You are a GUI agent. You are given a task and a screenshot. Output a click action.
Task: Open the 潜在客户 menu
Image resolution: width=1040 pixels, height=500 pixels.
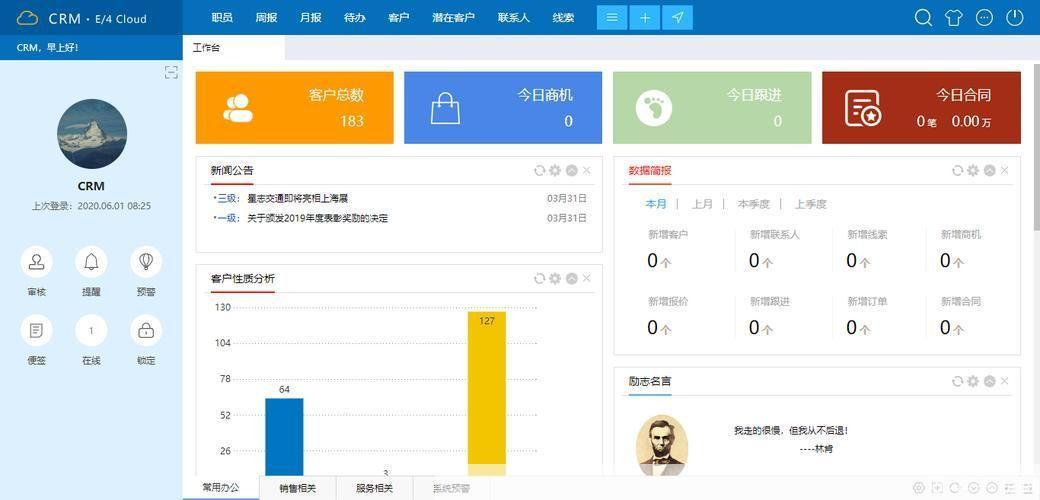pyautogui.click(x=454, y=18)
